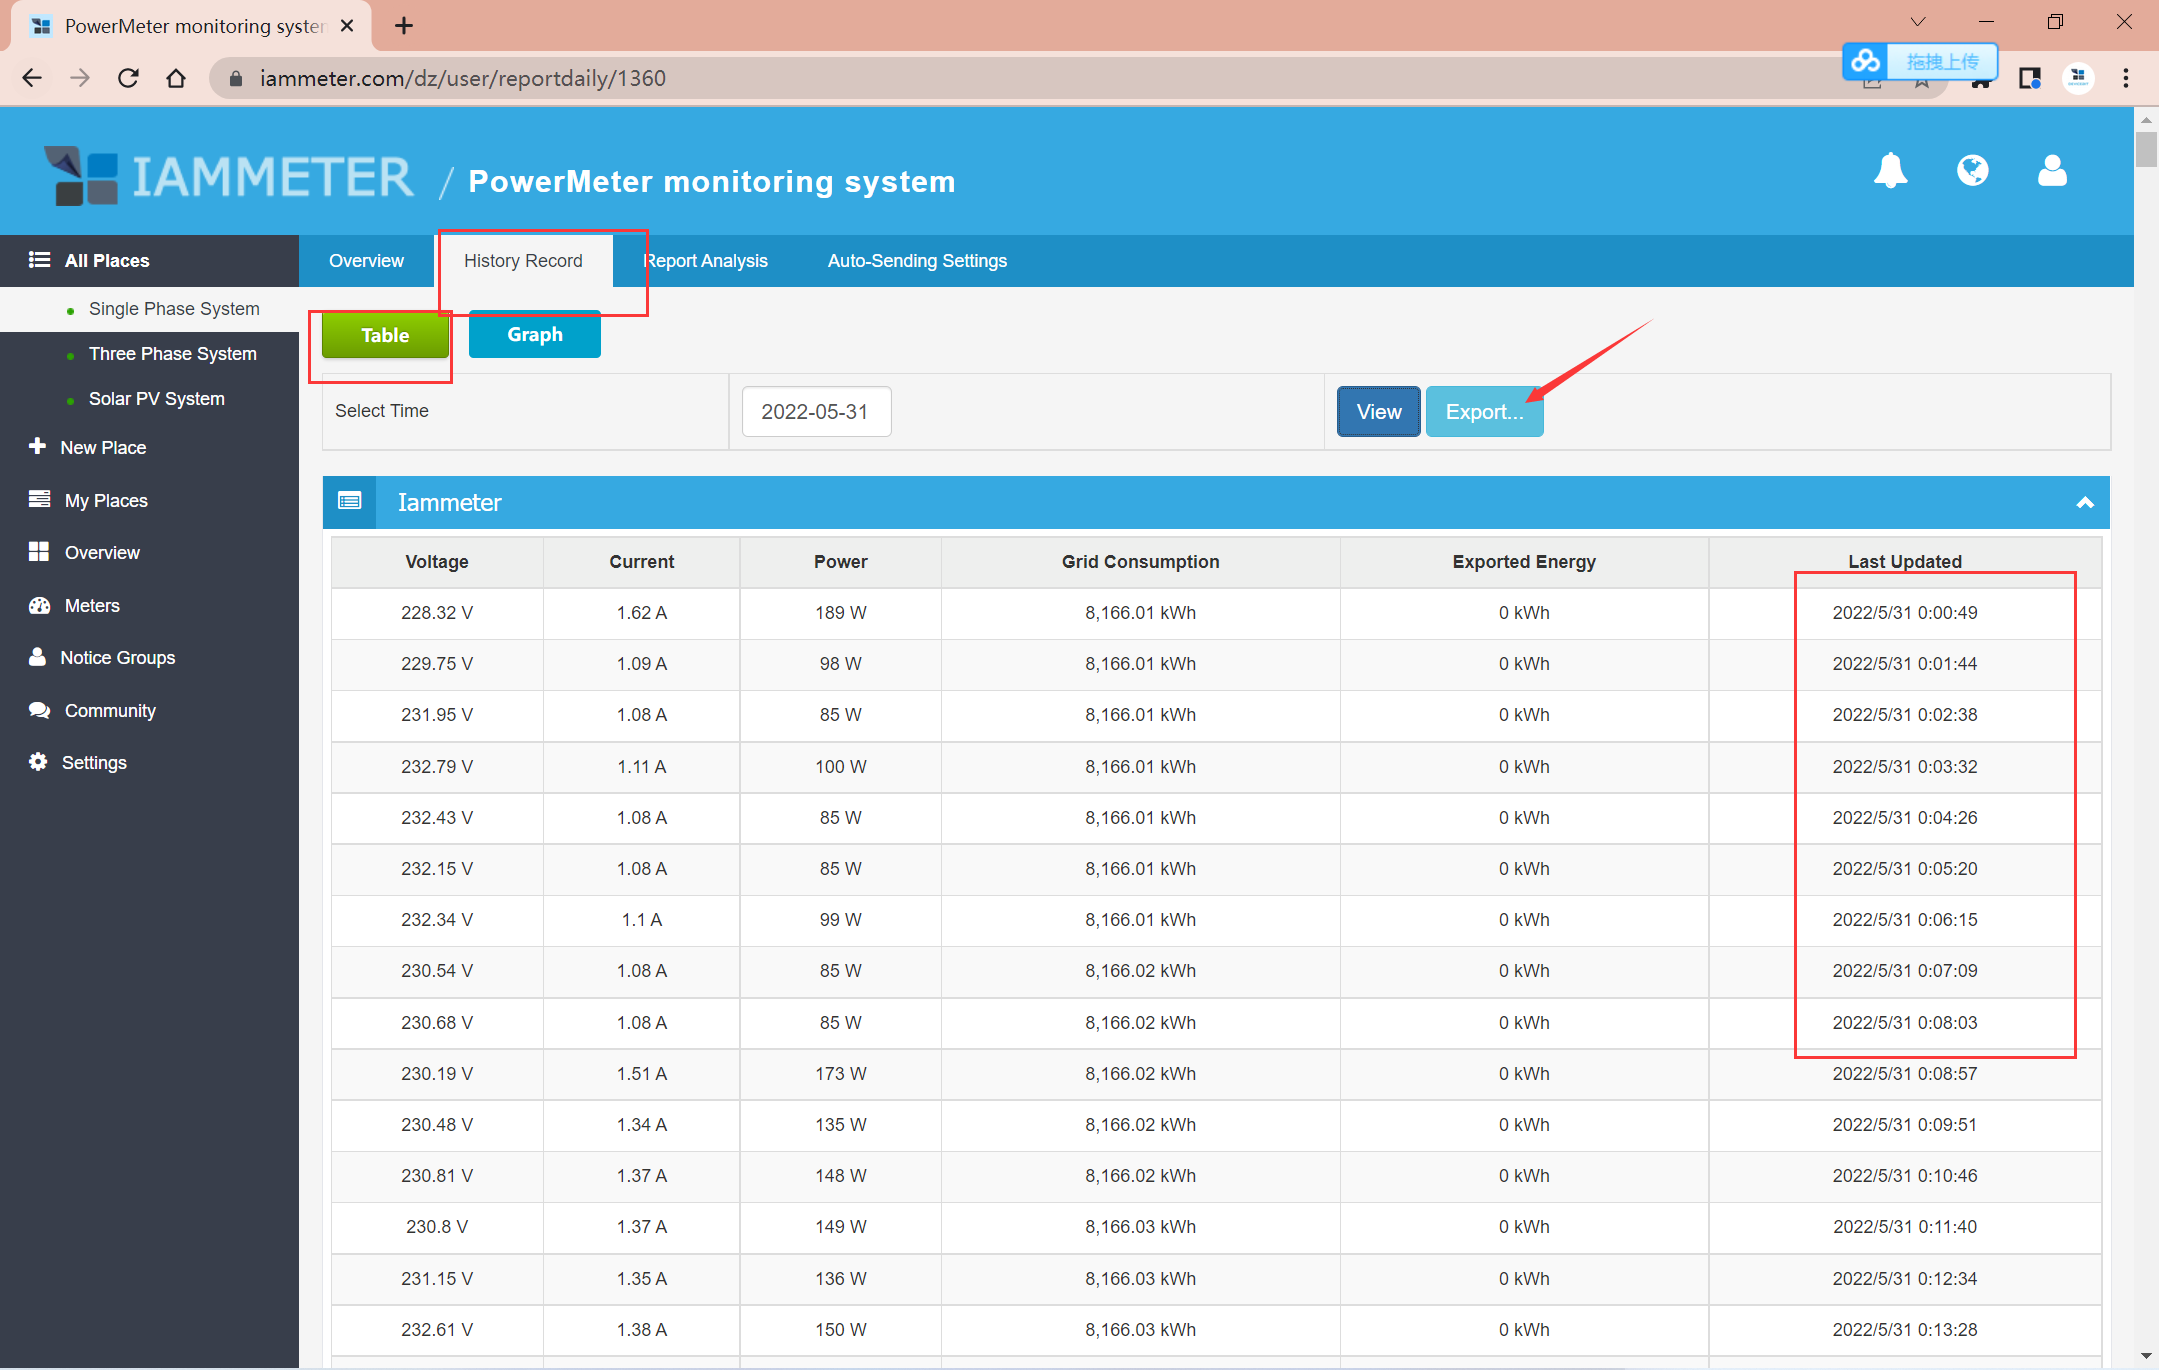Collapse the Iammeter panel chevron
The height and width of the screenshot is (1370, 2159).
[2084, 502]
